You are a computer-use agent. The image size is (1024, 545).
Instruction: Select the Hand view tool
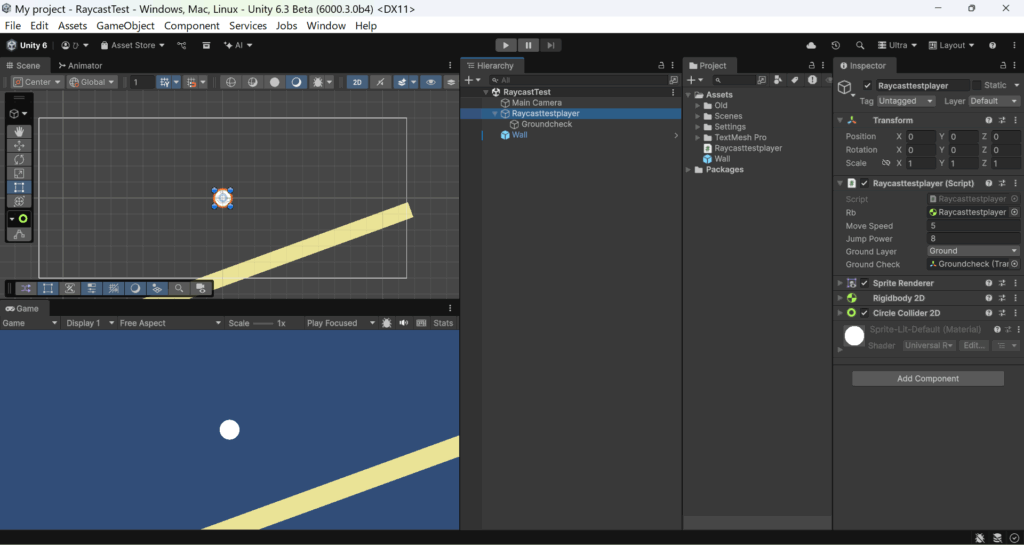click(x=20, y=131)
